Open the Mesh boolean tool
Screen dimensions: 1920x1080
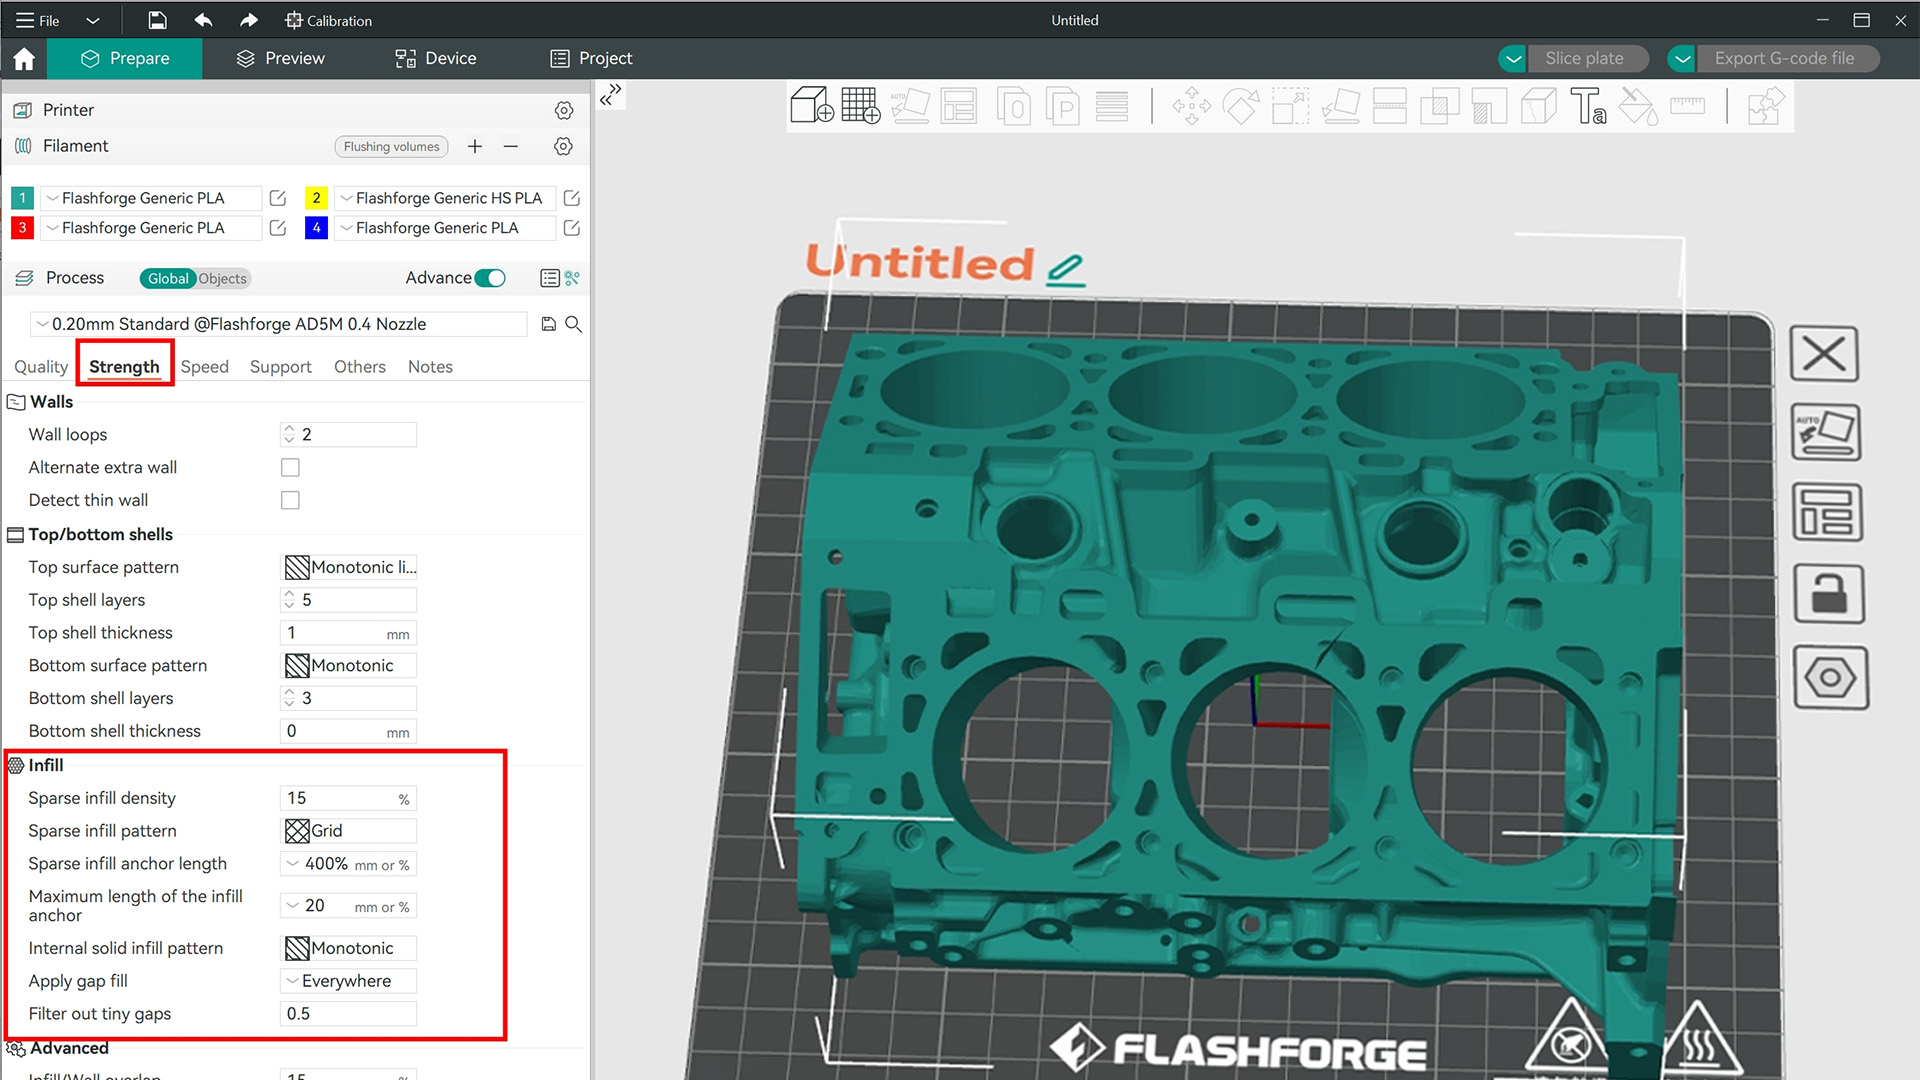pos(1439,105)
